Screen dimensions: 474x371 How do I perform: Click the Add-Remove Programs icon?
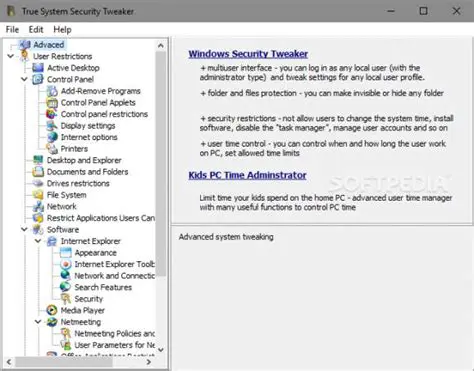click(x=52, y=91)
